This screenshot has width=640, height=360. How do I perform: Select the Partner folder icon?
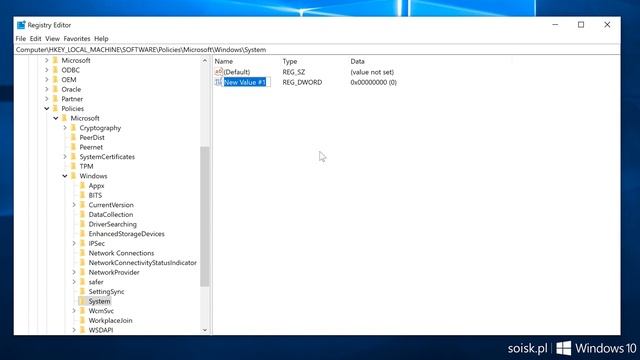[x=56, y=99]
